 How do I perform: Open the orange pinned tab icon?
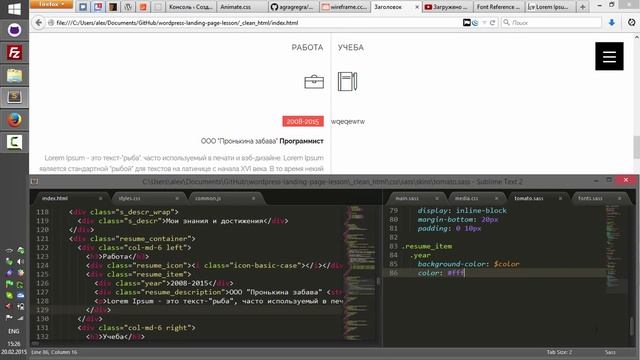tap(143, 7)
